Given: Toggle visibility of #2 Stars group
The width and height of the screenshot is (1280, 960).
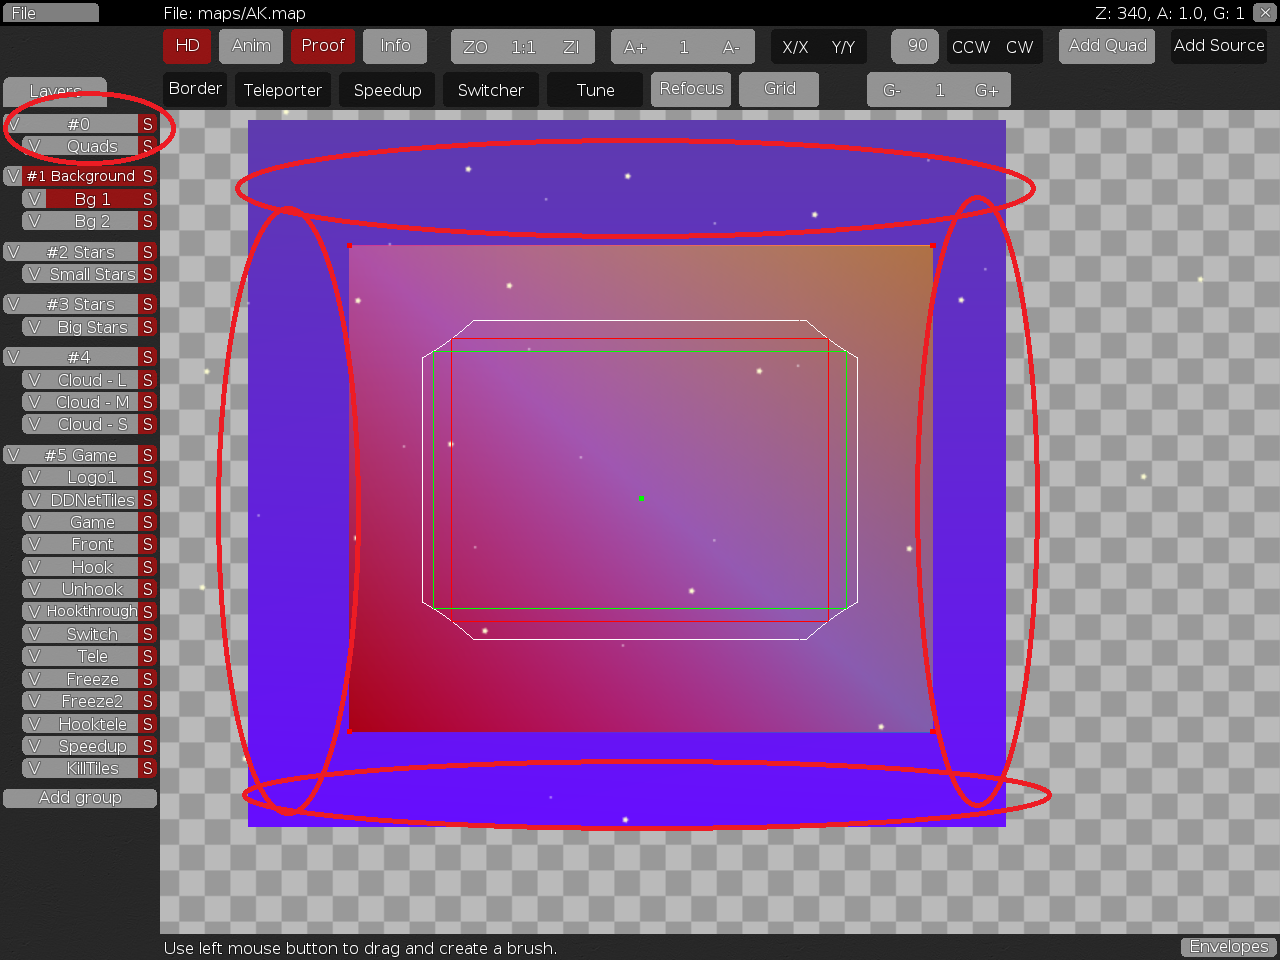Looking at the screenshot, I should click(x=13, y=252).
